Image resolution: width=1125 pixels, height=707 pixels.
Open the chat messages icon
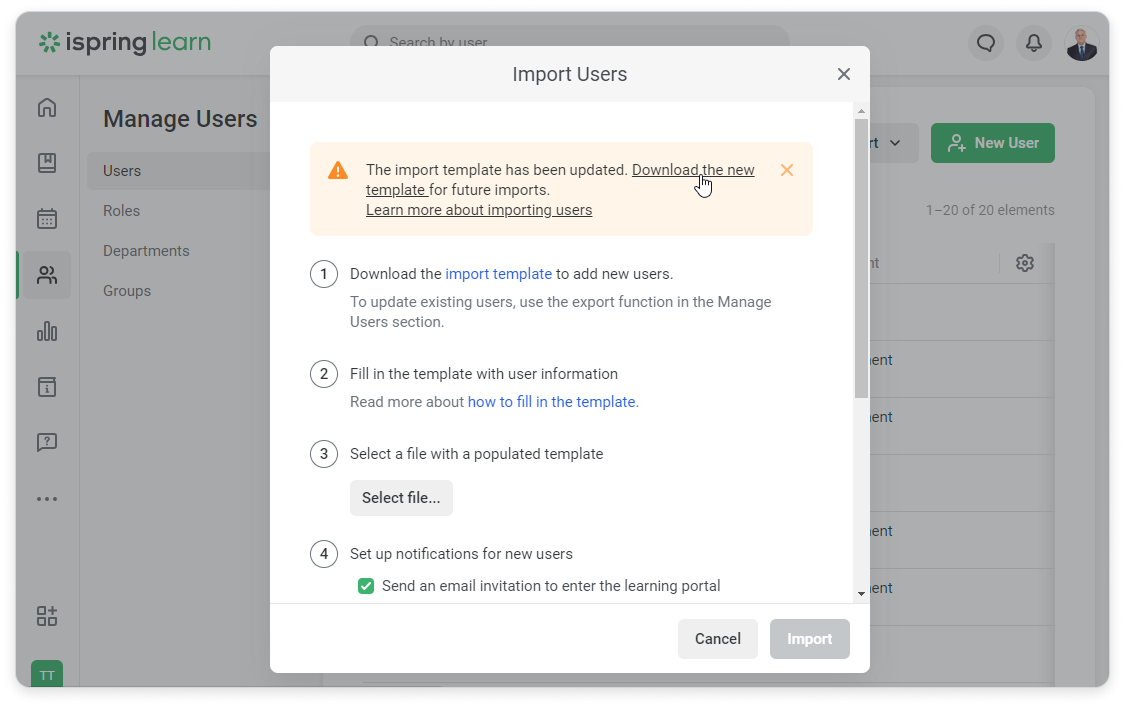pyautogui.click(x=986, y=43)
